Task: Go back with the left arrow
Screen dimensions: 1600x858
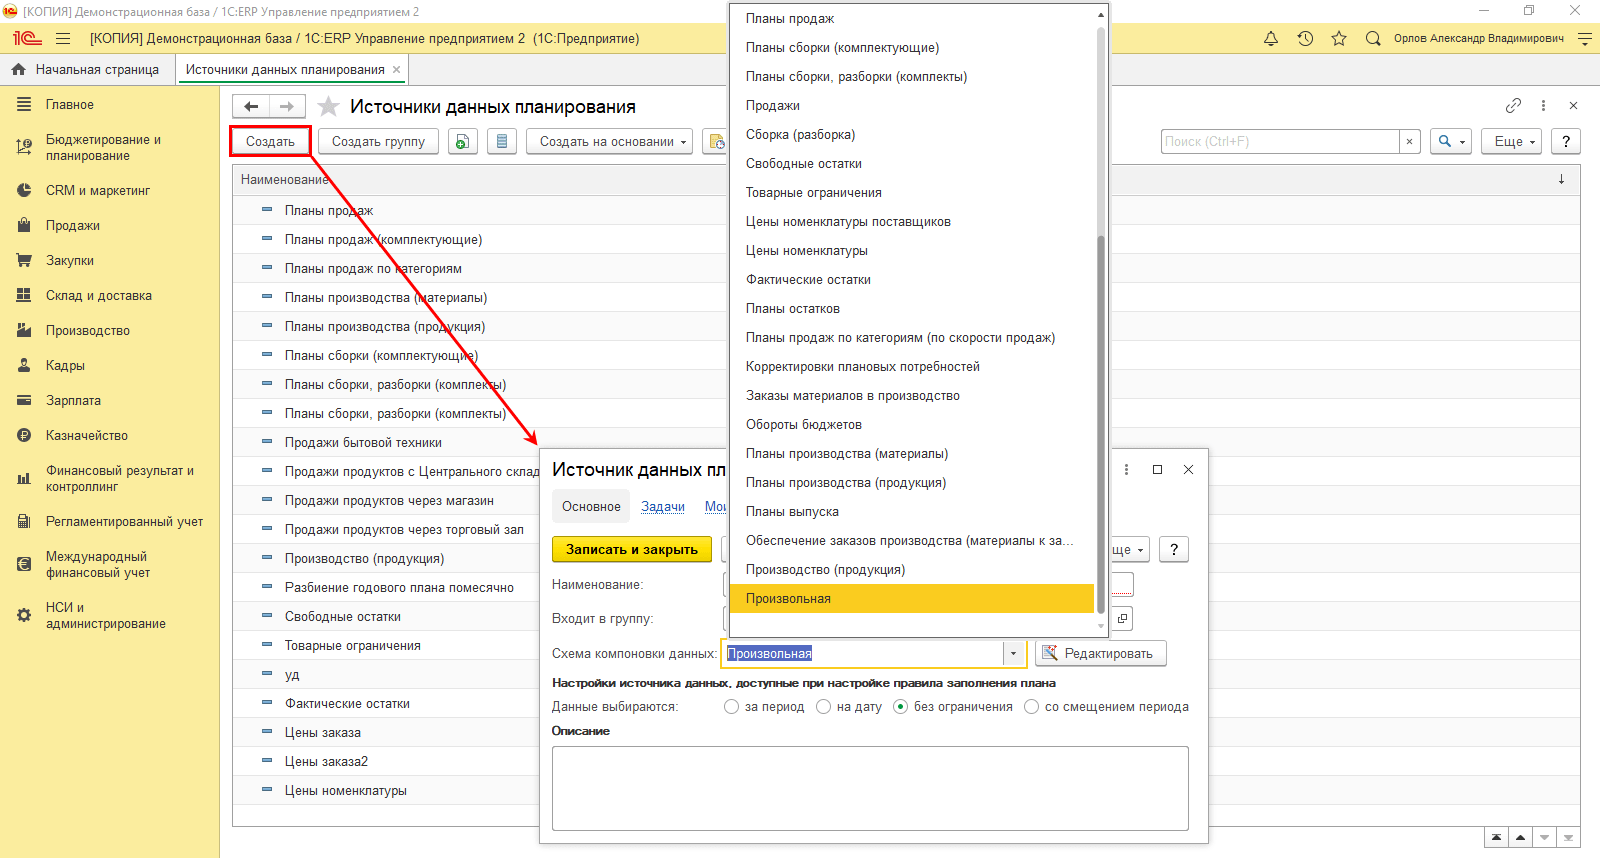Action: pyautogui.click(x=251, y=106)
